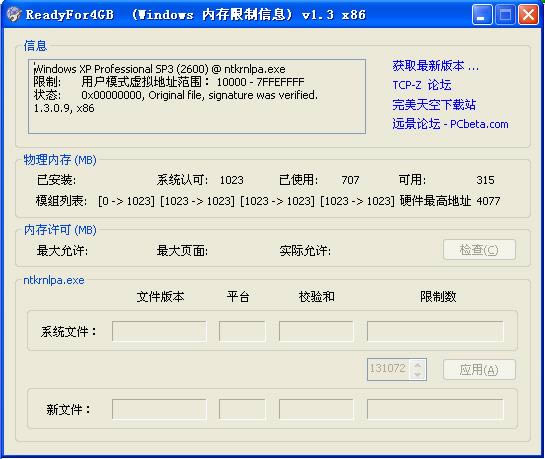545x459 pixels.
Task: Click the 用户模式虚拟地址范围 line
Action: (169, 82)
